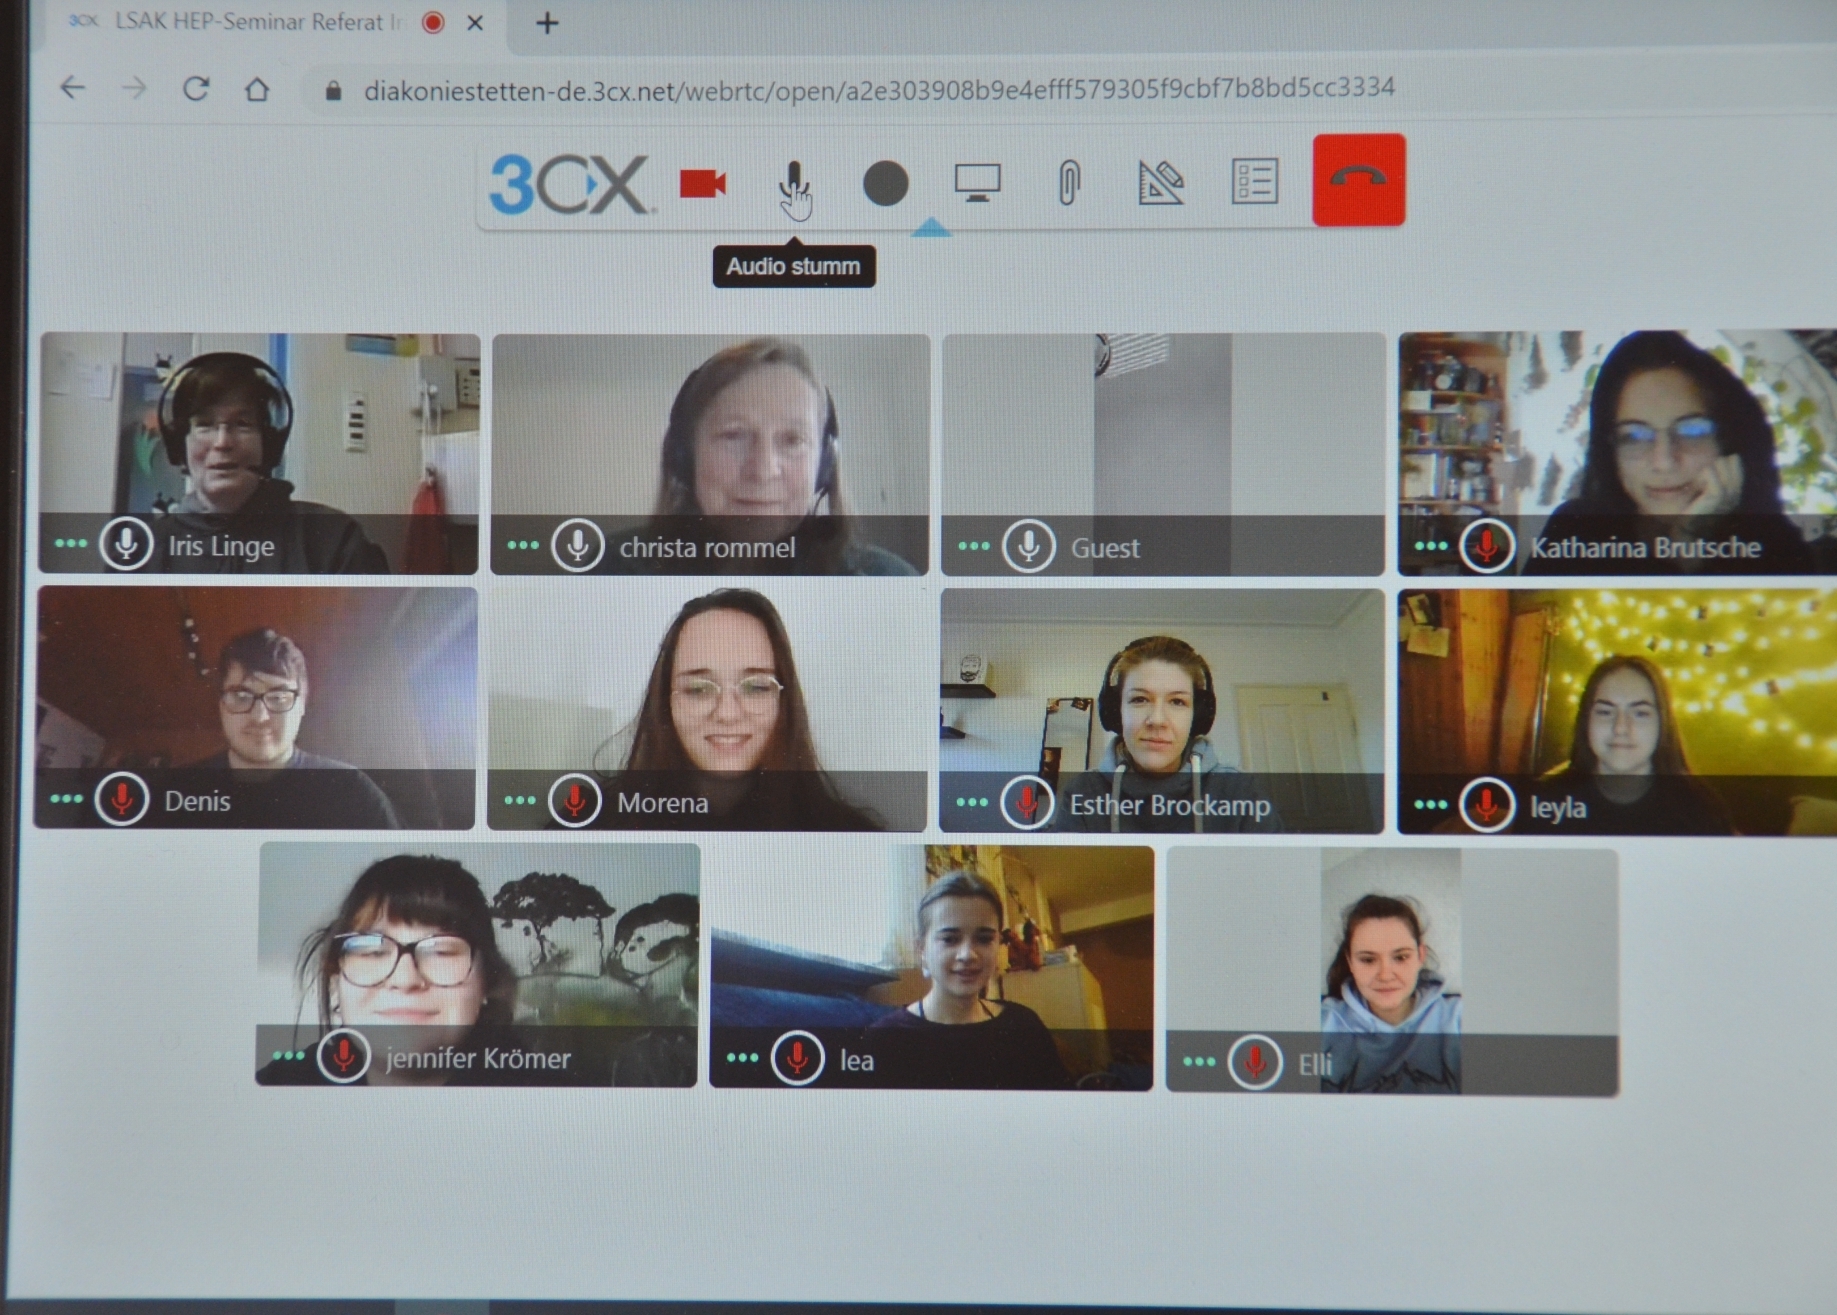Turn off the camera with the red video icon
This screenshot has height=1315, width=1837.
click(x=702, y=184)
